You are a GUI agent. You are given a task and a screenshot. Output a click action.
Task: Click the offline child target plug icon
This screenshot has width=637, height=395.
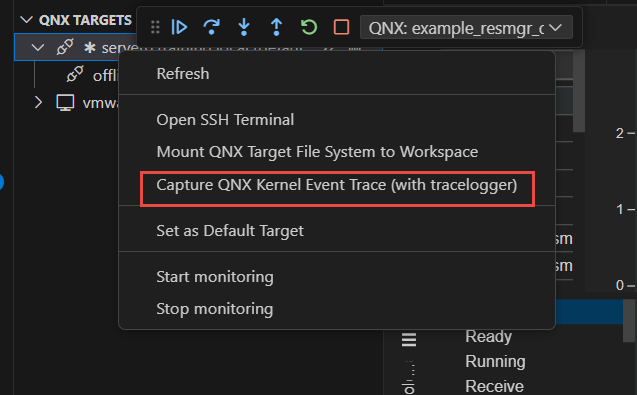[75, 74]
